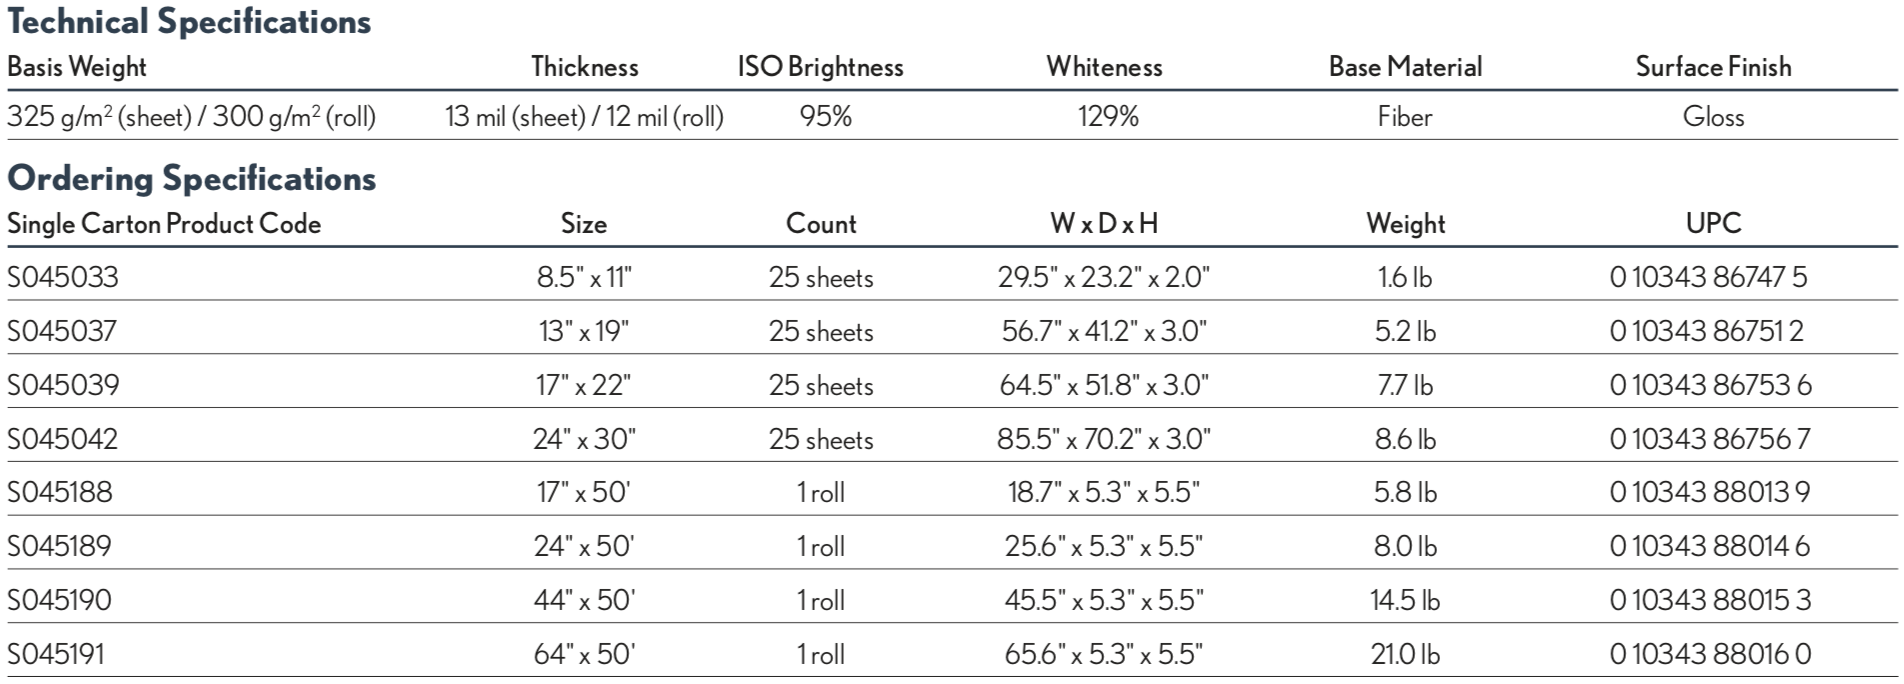Click the Single Carton Product Code header
1904x684 pixels.
click(164, 223)
